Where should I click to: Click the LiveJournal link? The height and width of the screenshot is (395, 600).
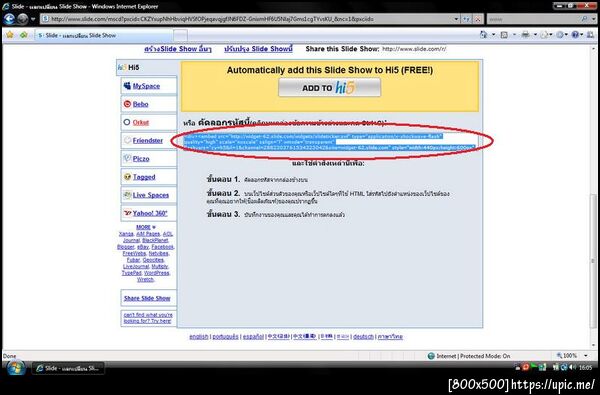[x=135, y=266]
